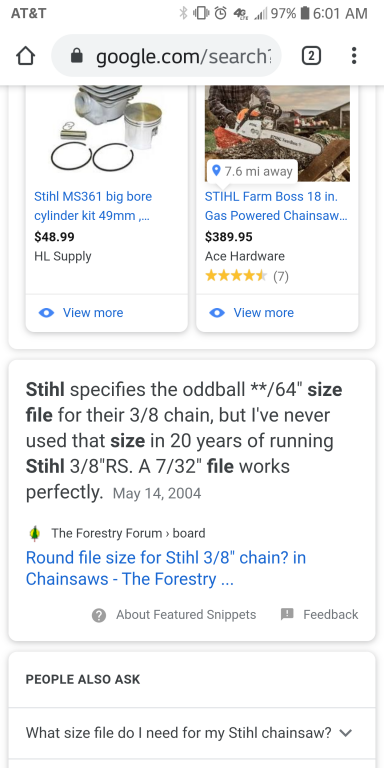Open STIHL Farm Boss 18 in. chainsaw link
This screenshot has width=384, height=768.
pyautogui.click(x=276, y=206)
